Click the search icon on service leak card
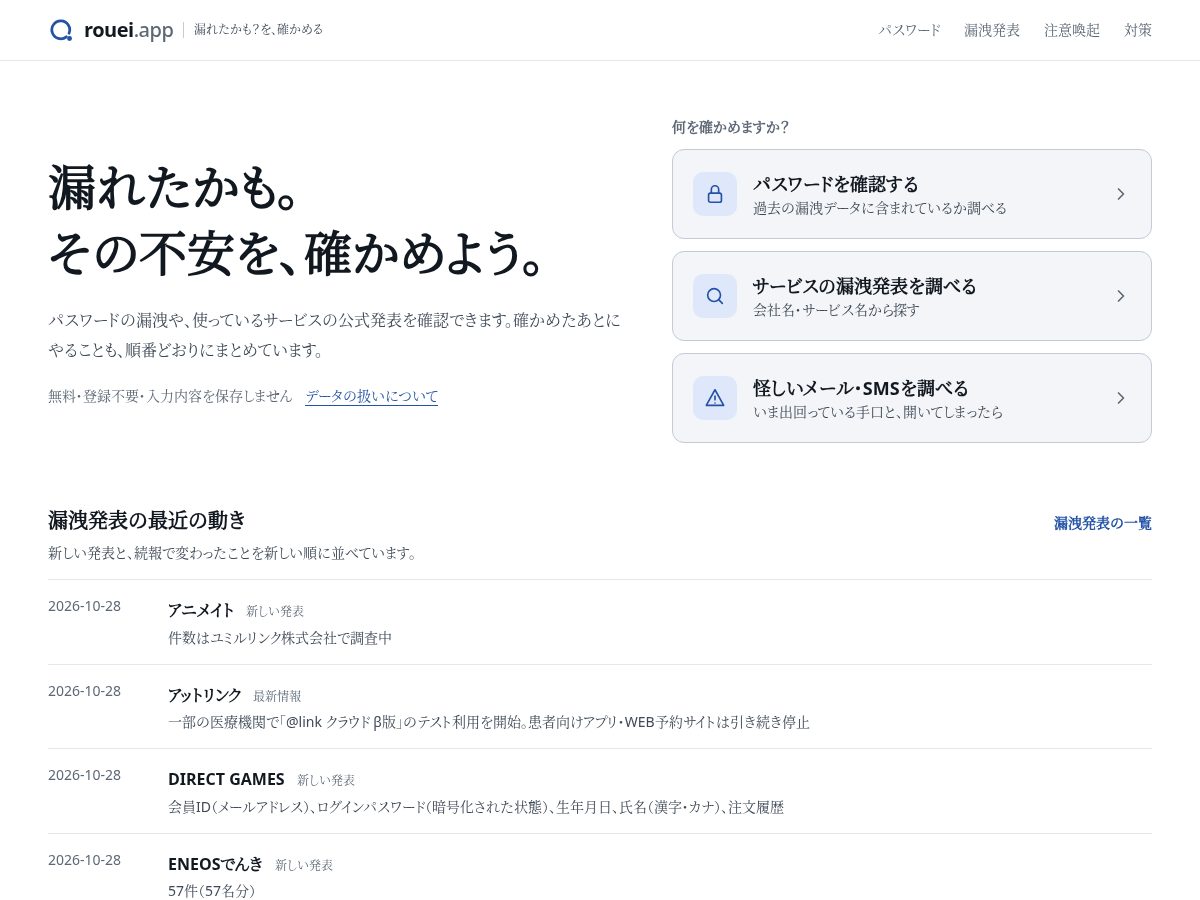 (x=715, y=296)
